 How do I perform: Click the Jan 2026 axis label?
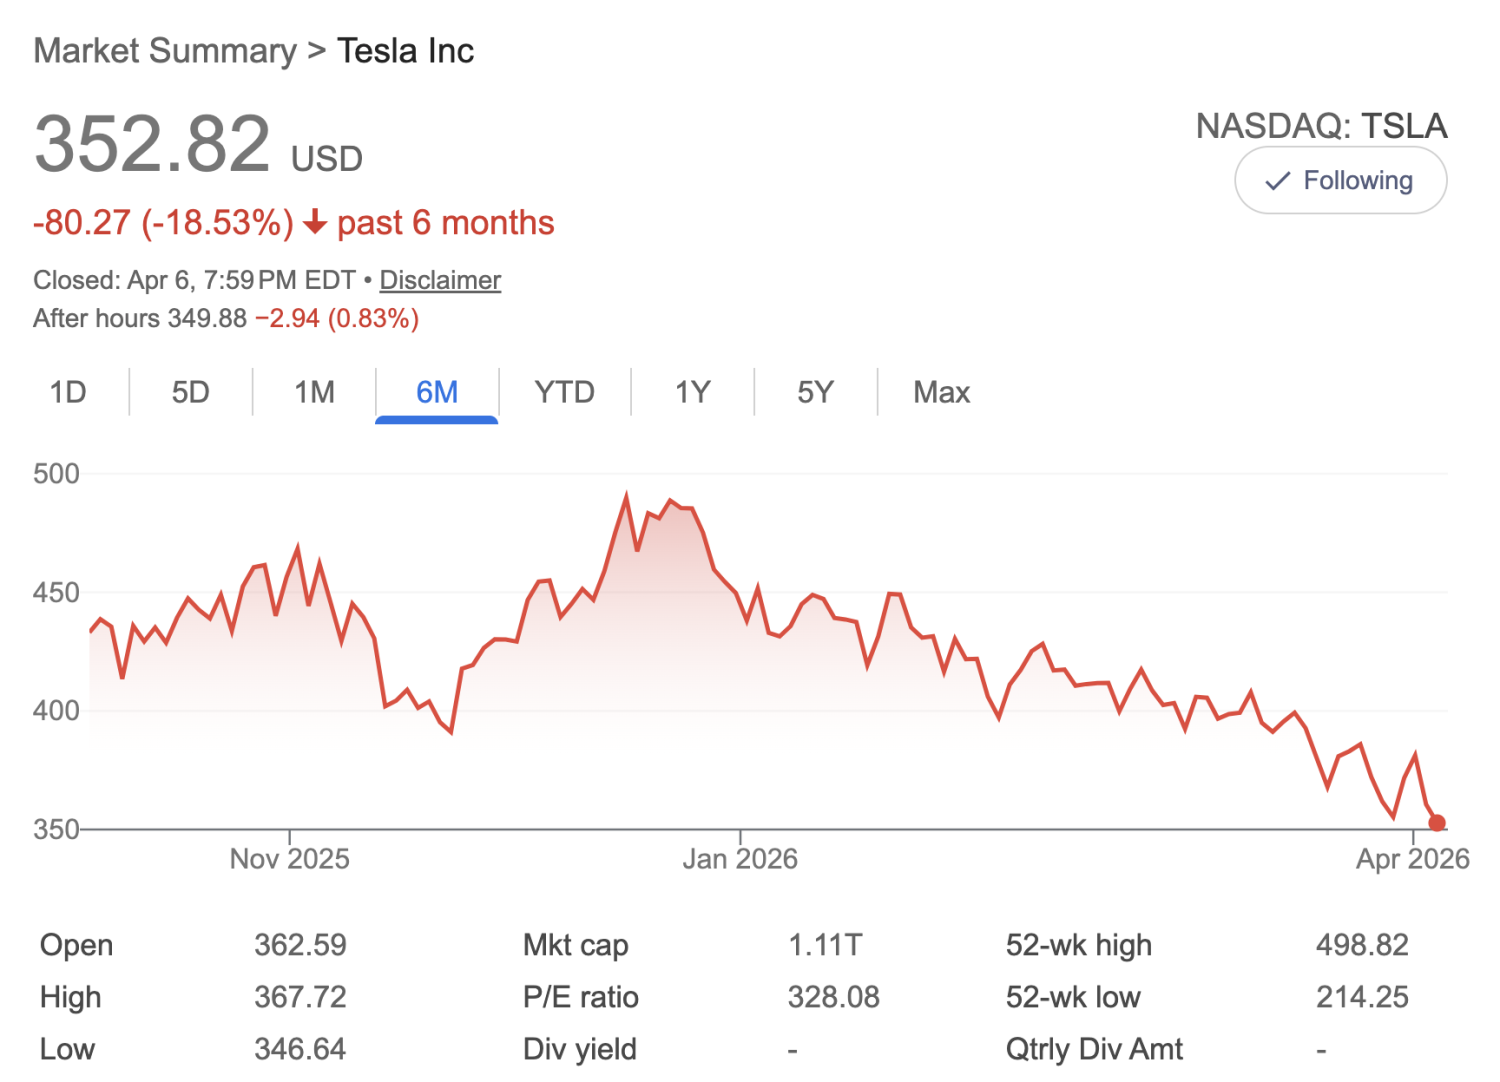pyautogui.click(x=740, y=858)
